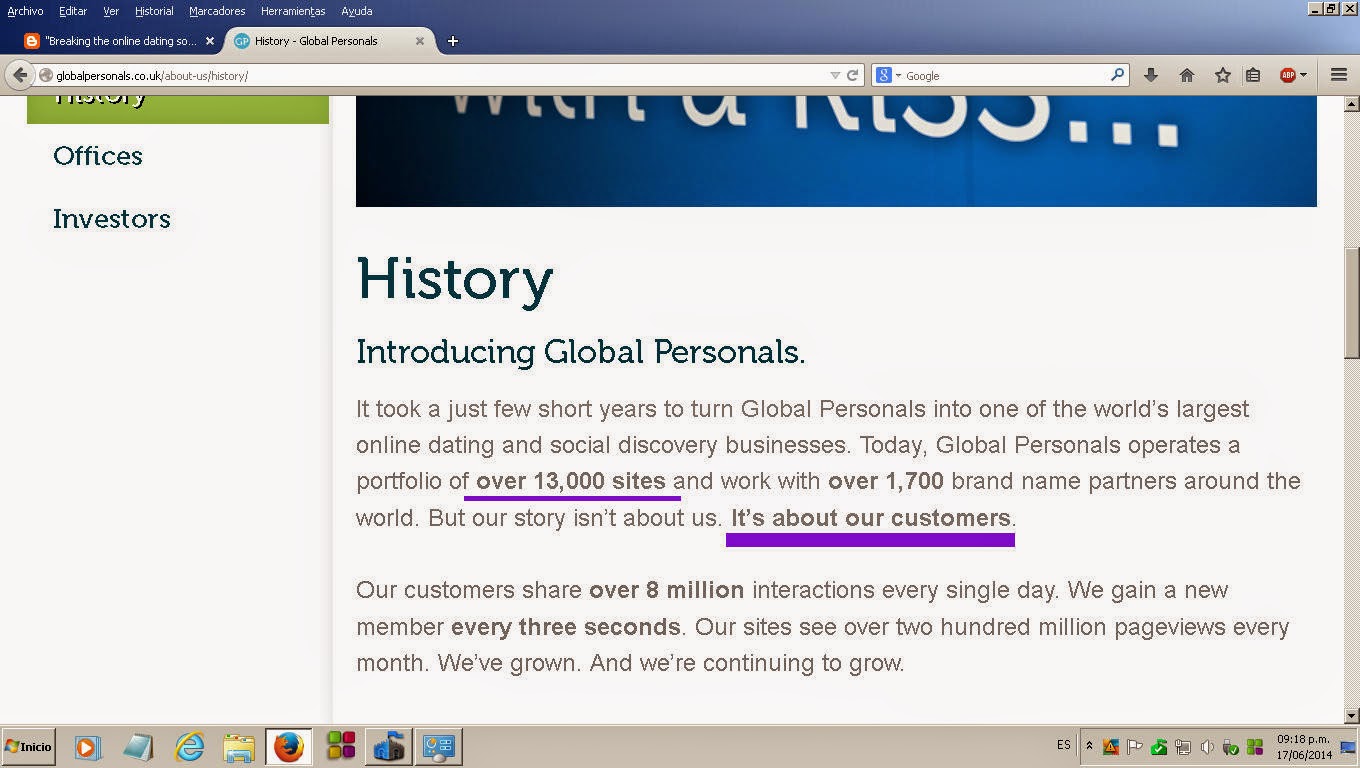Viewport: 1360px width, 768px height.
Task: Open the Archivo menu
Action: [25, 11]
